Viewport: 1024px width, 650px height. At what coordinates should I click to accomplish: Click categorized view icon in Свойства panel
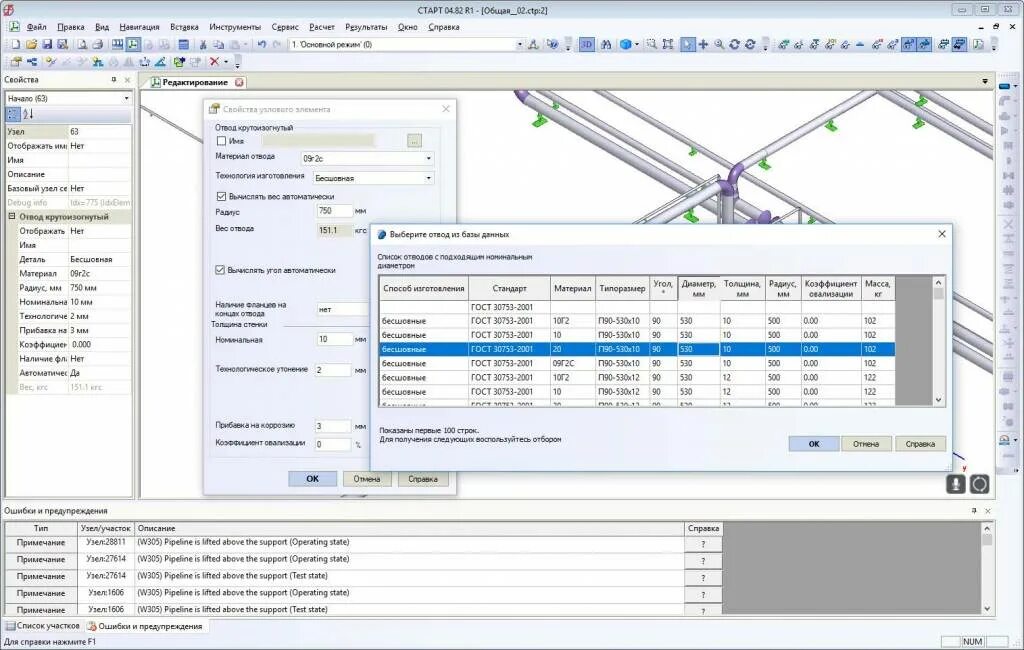click(x=13, y=114)
